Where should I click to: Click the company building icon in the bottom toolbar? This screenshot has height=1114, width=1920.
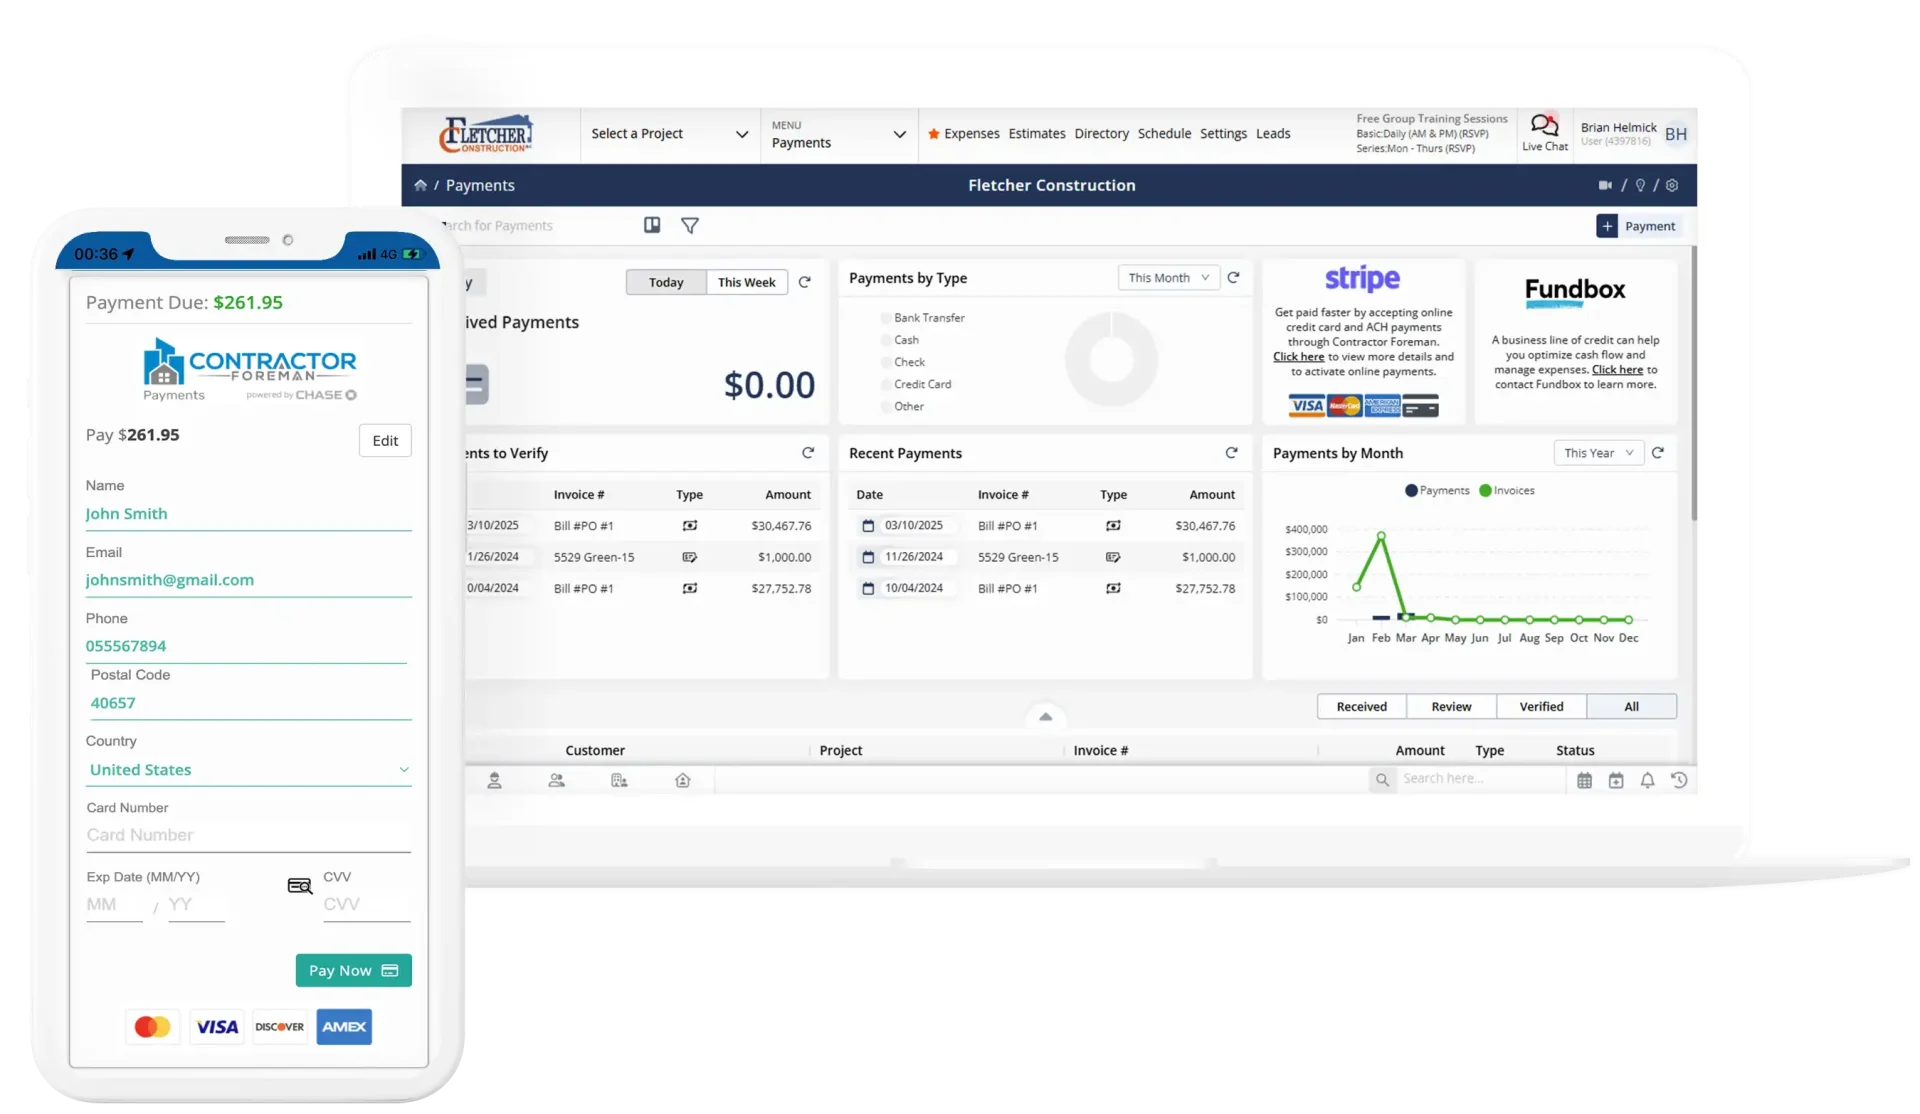point(619,781)
